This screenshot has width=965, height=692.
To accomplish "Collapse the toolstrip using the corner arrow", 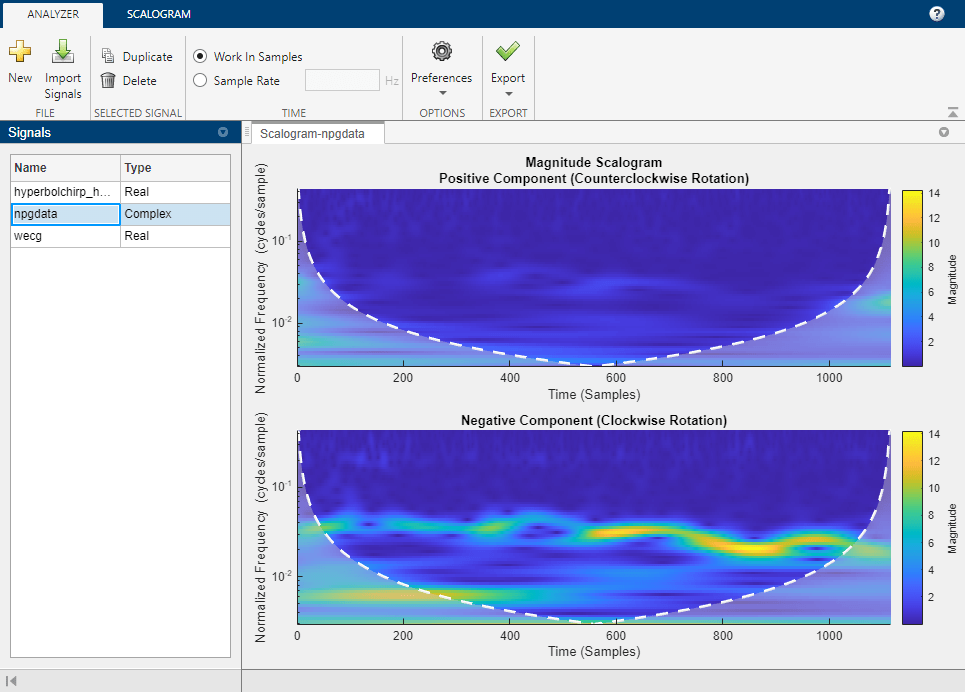I will click(951, 113).
